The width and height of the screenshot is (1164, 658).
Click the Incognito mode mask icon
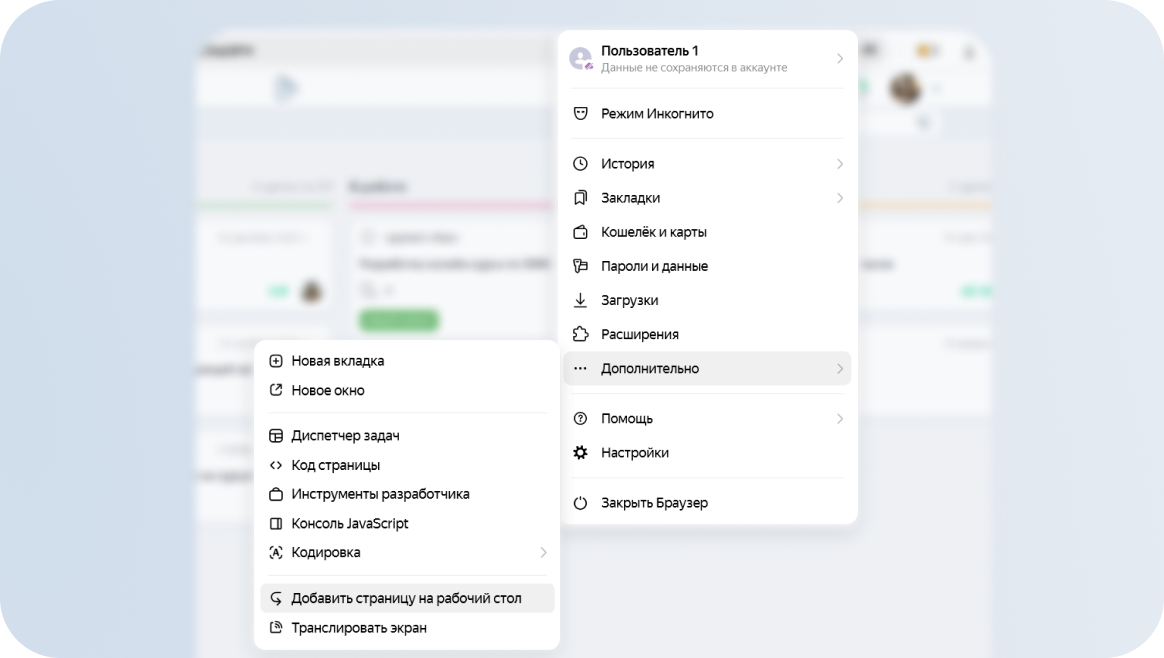click(x=580, y=114)
